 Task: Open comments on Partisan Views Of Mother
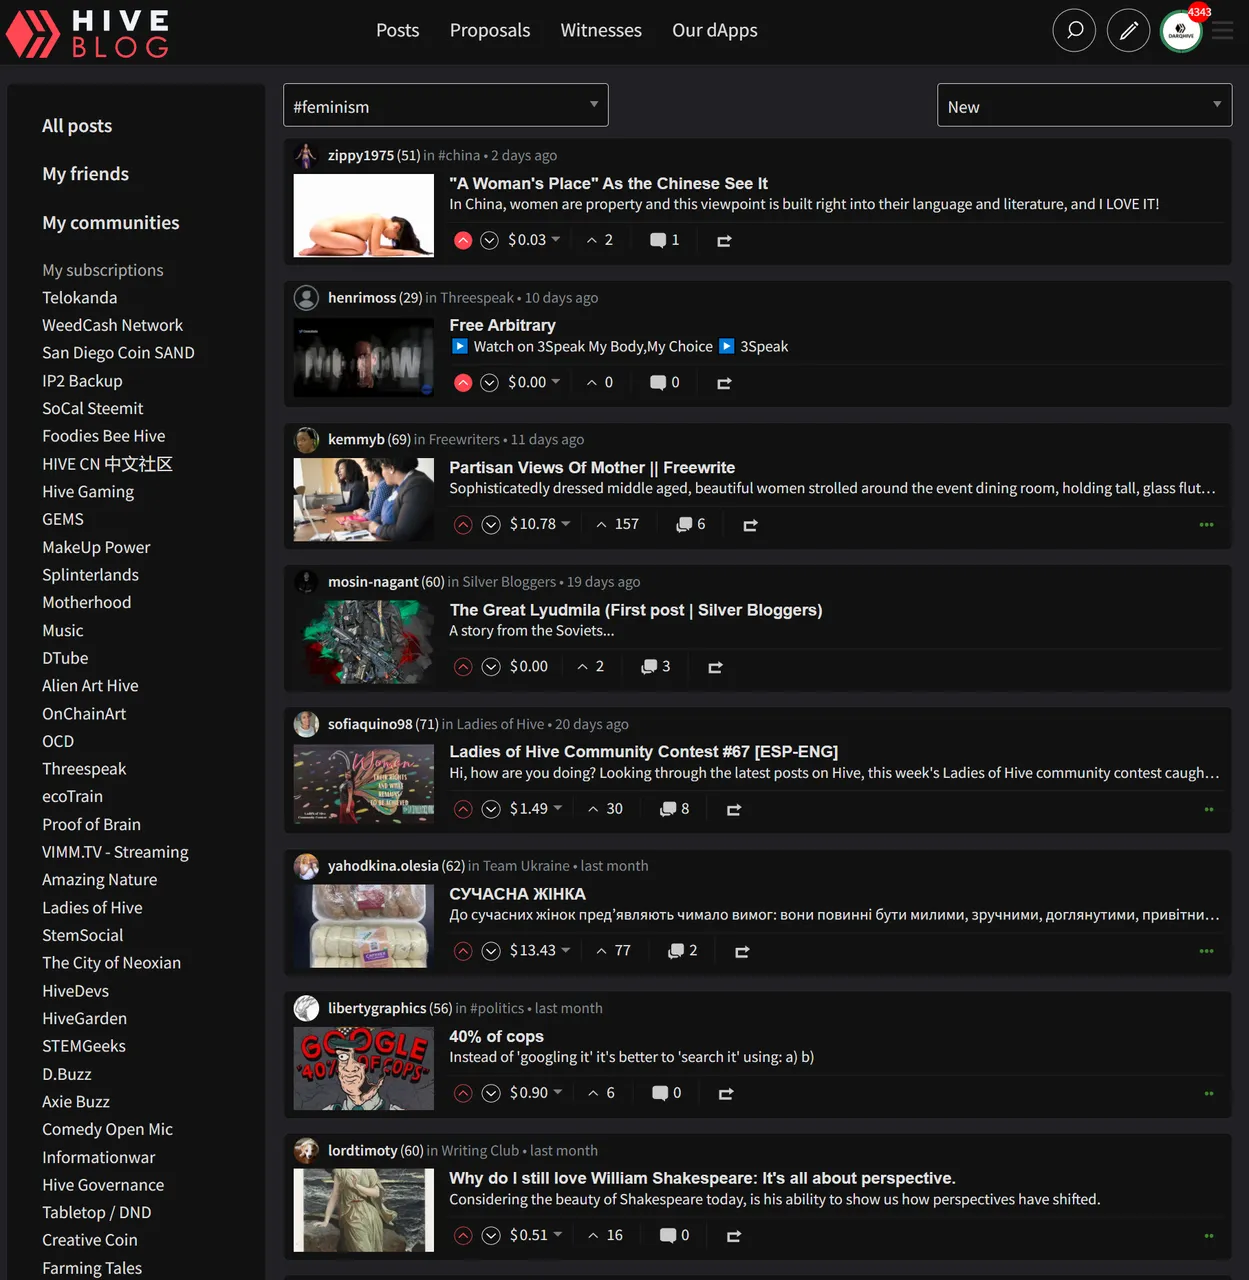coord(691,524)
